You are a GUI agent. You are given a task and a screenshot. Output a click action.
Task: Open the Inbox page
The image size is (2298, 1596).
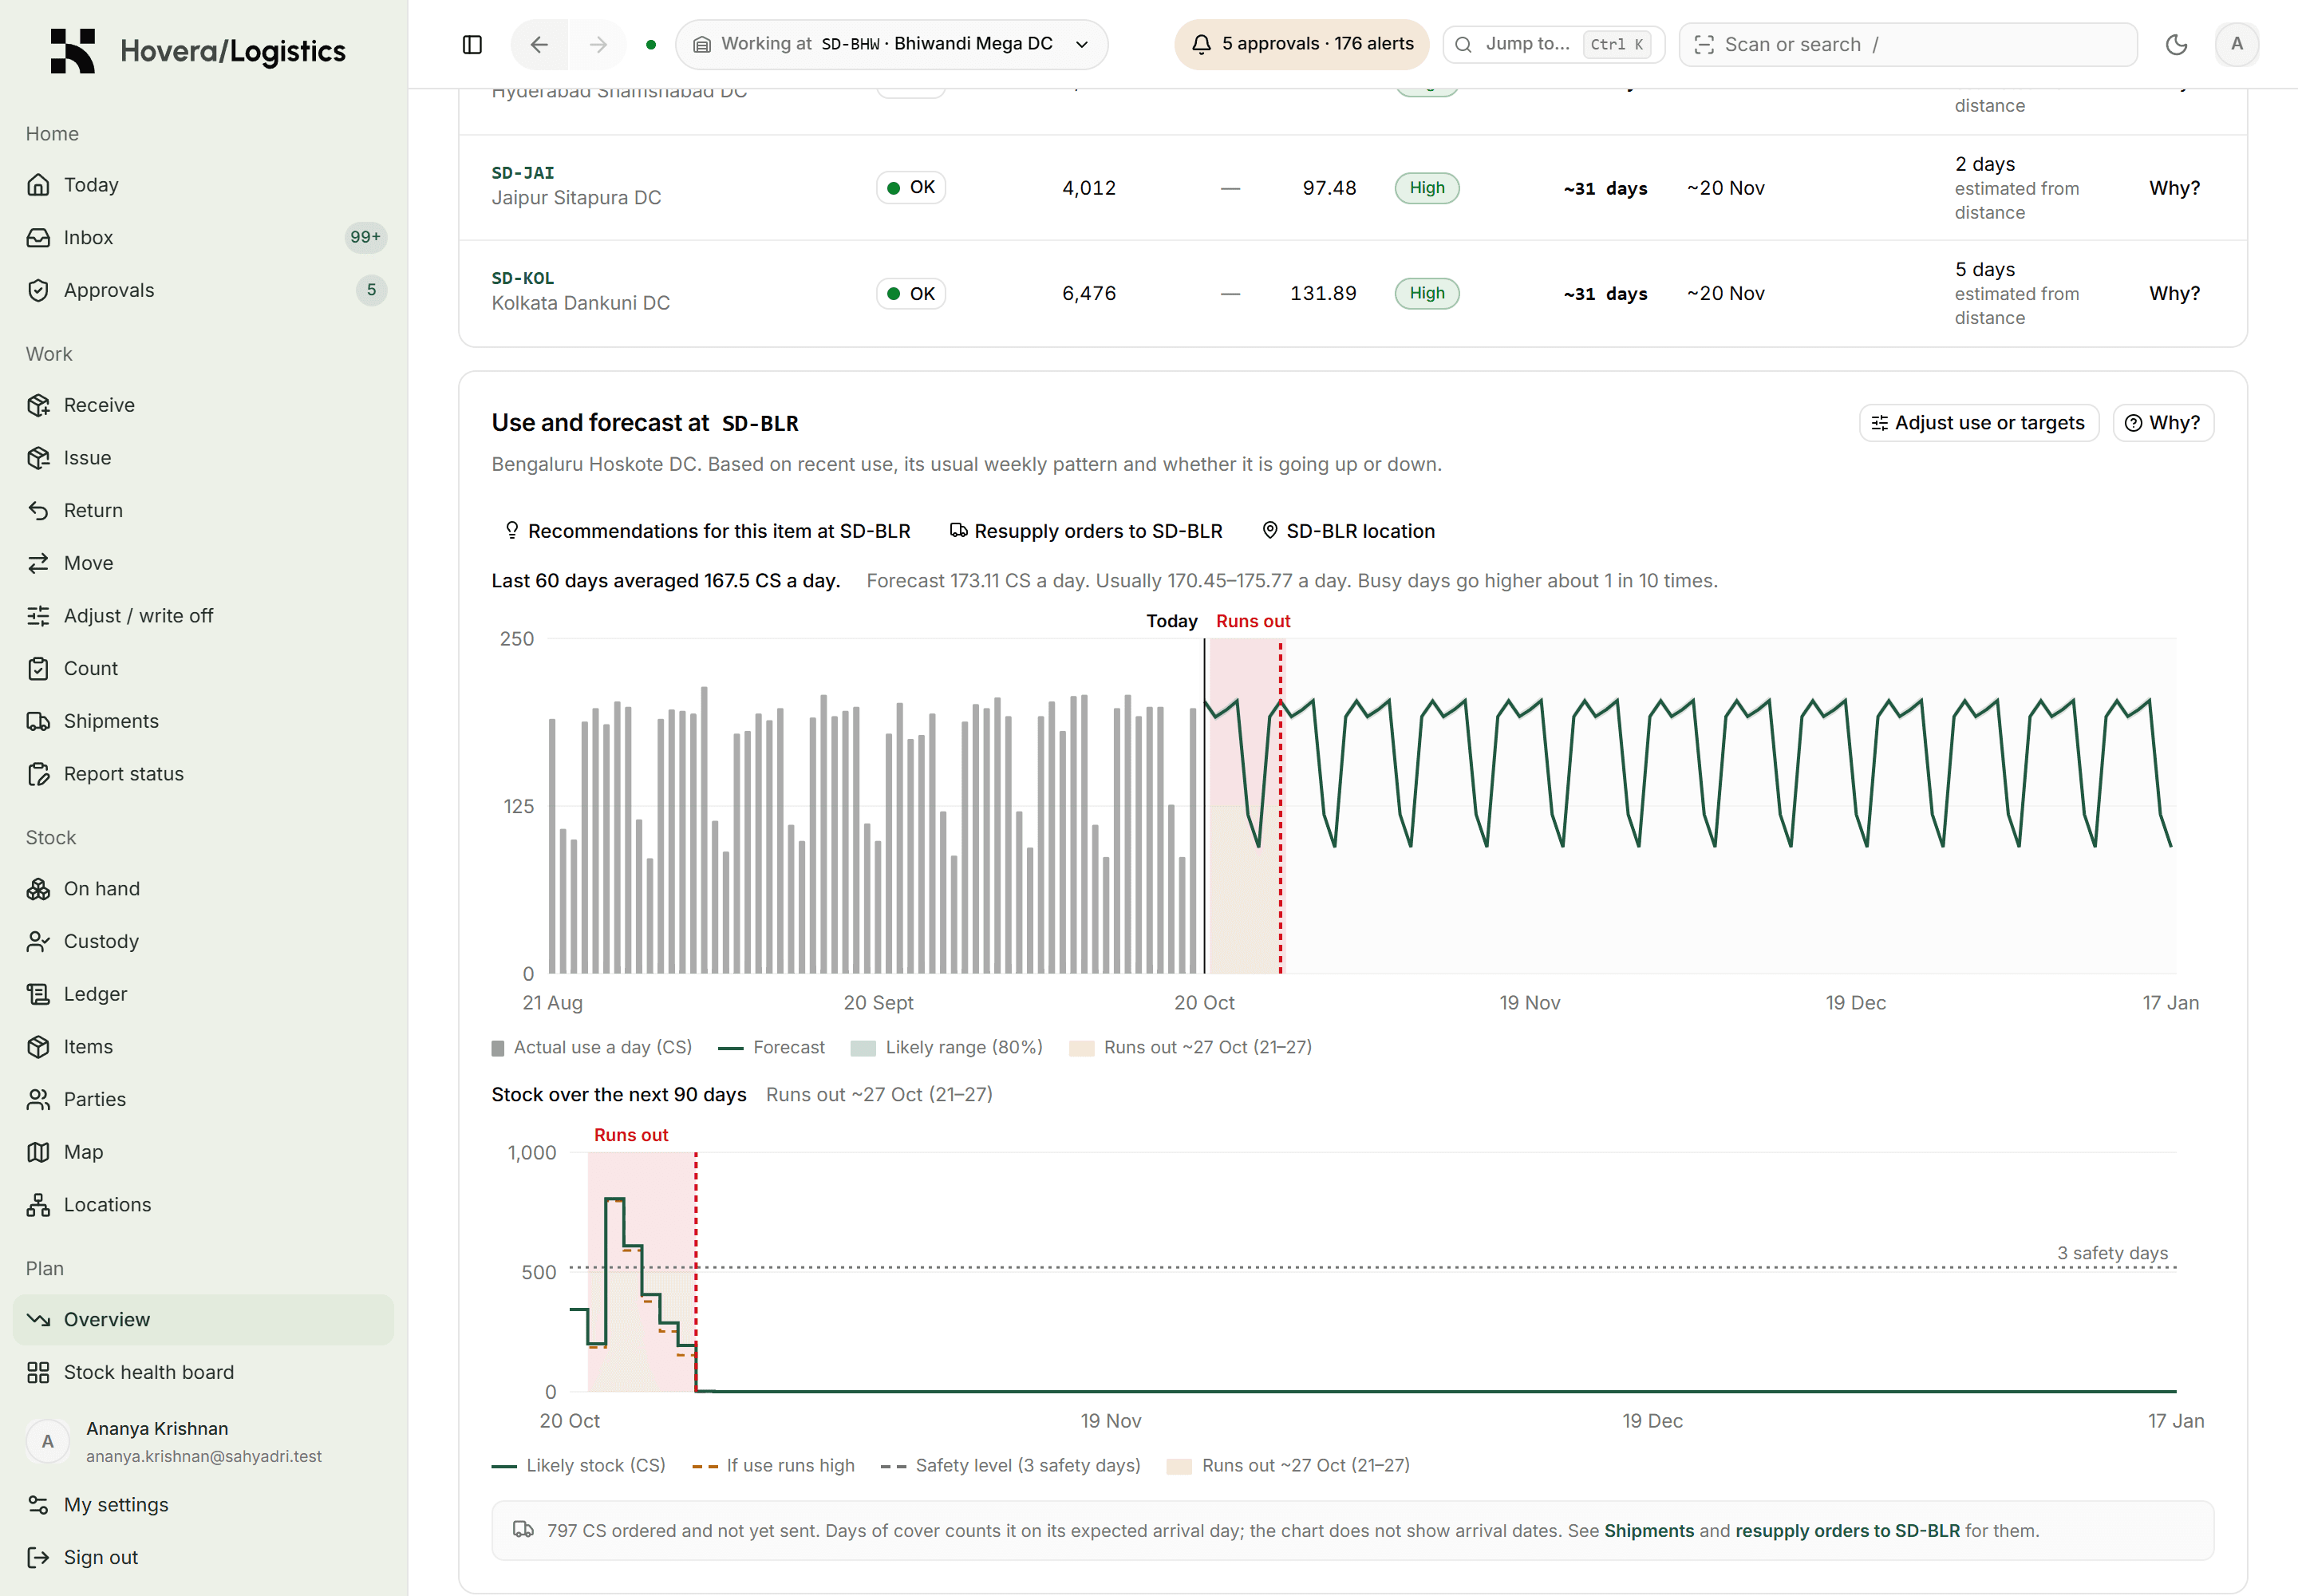pos(203,237)
